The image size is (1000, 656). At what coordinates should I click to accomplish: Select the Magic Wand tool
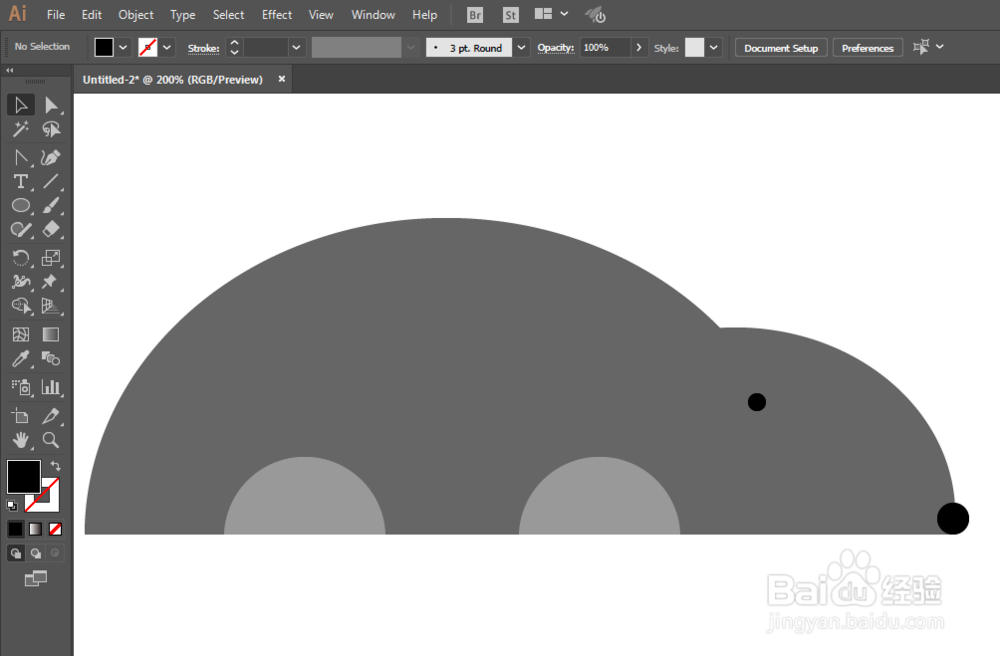tap(20, 130)
